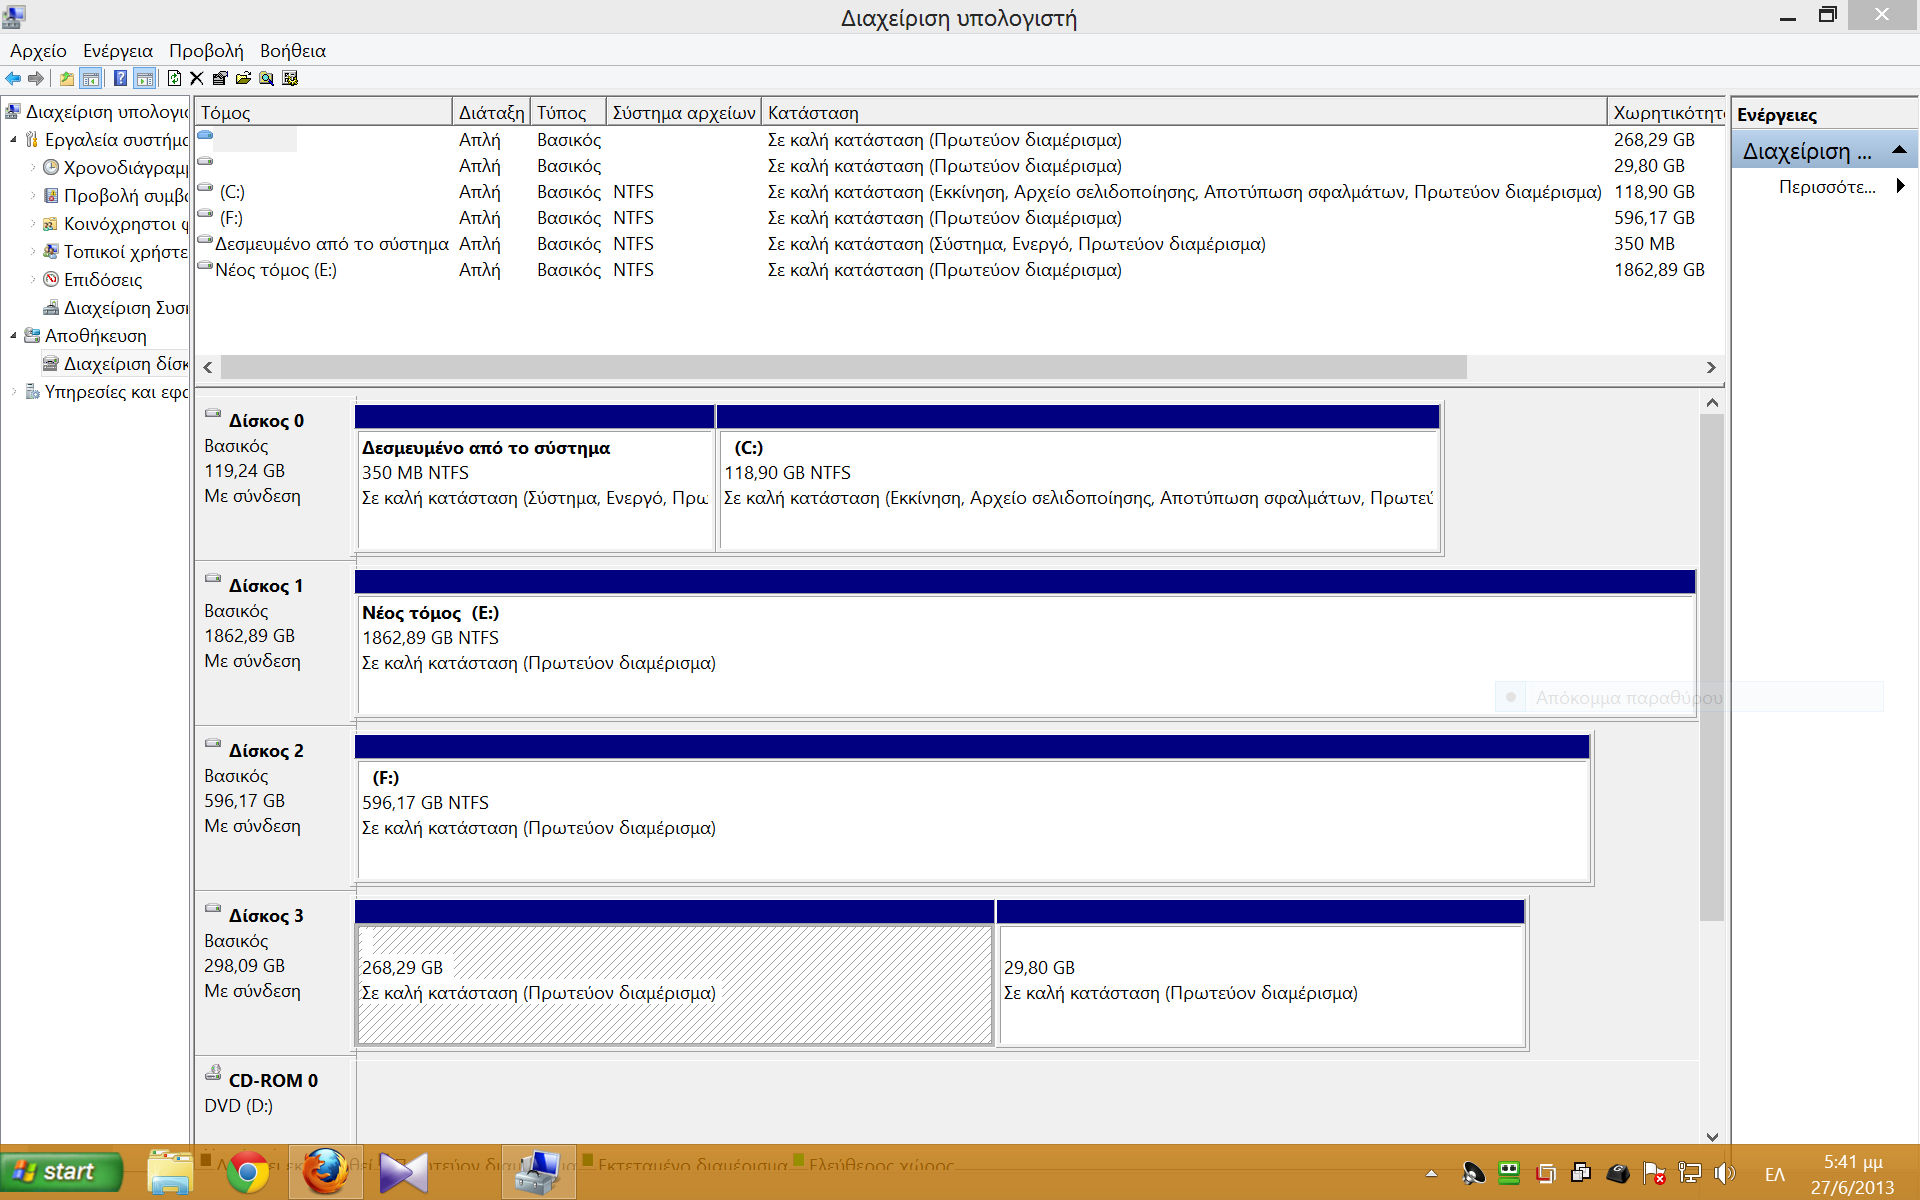Collapse the Διαχείριση actions section arrow

click(1899, 151)
